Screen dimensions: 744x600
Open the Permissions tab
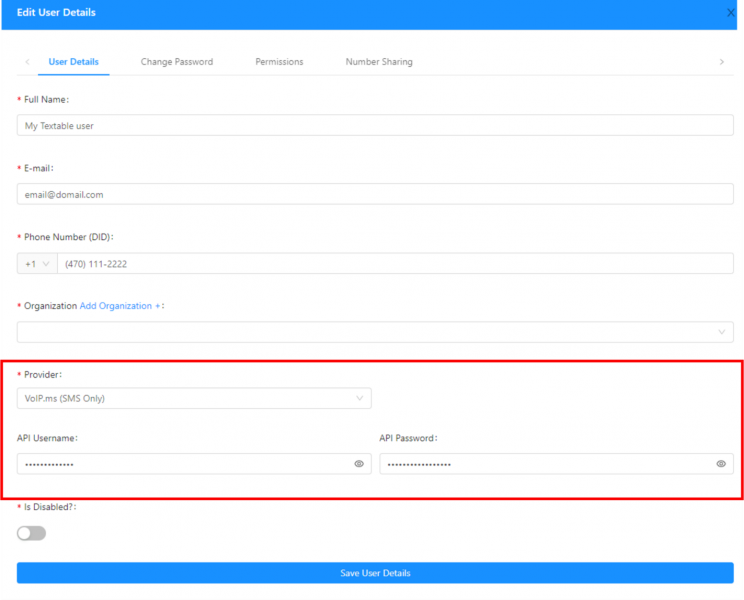coord(279,62)
